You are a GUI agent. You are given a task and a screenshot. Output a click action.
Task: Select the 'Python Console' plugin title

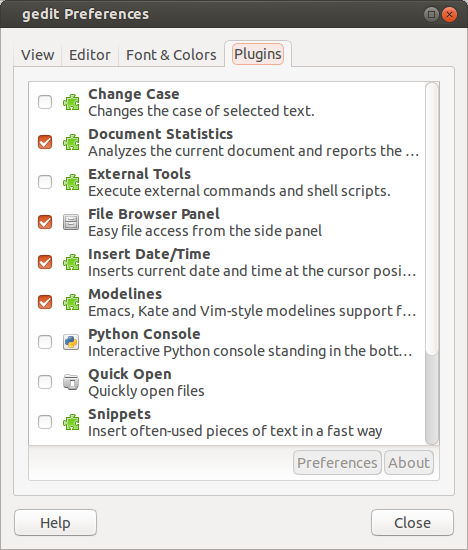coord(144,334)
